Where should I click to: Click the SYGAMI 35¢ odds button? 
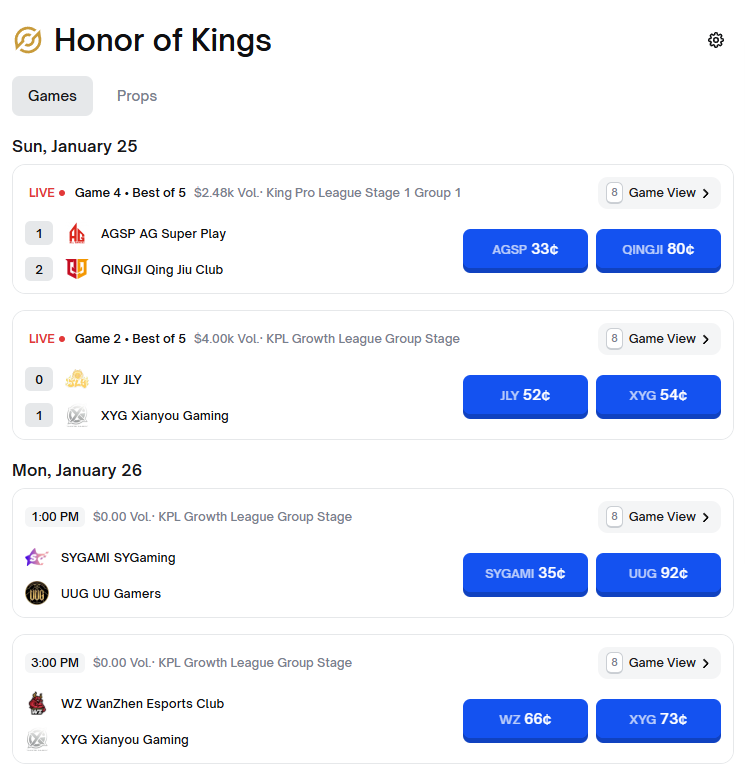point(525,573)
